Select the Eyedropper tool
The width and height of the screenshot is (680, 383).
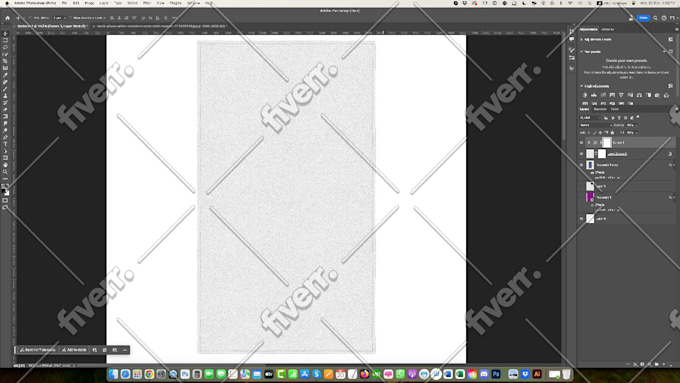click(5, 75)
